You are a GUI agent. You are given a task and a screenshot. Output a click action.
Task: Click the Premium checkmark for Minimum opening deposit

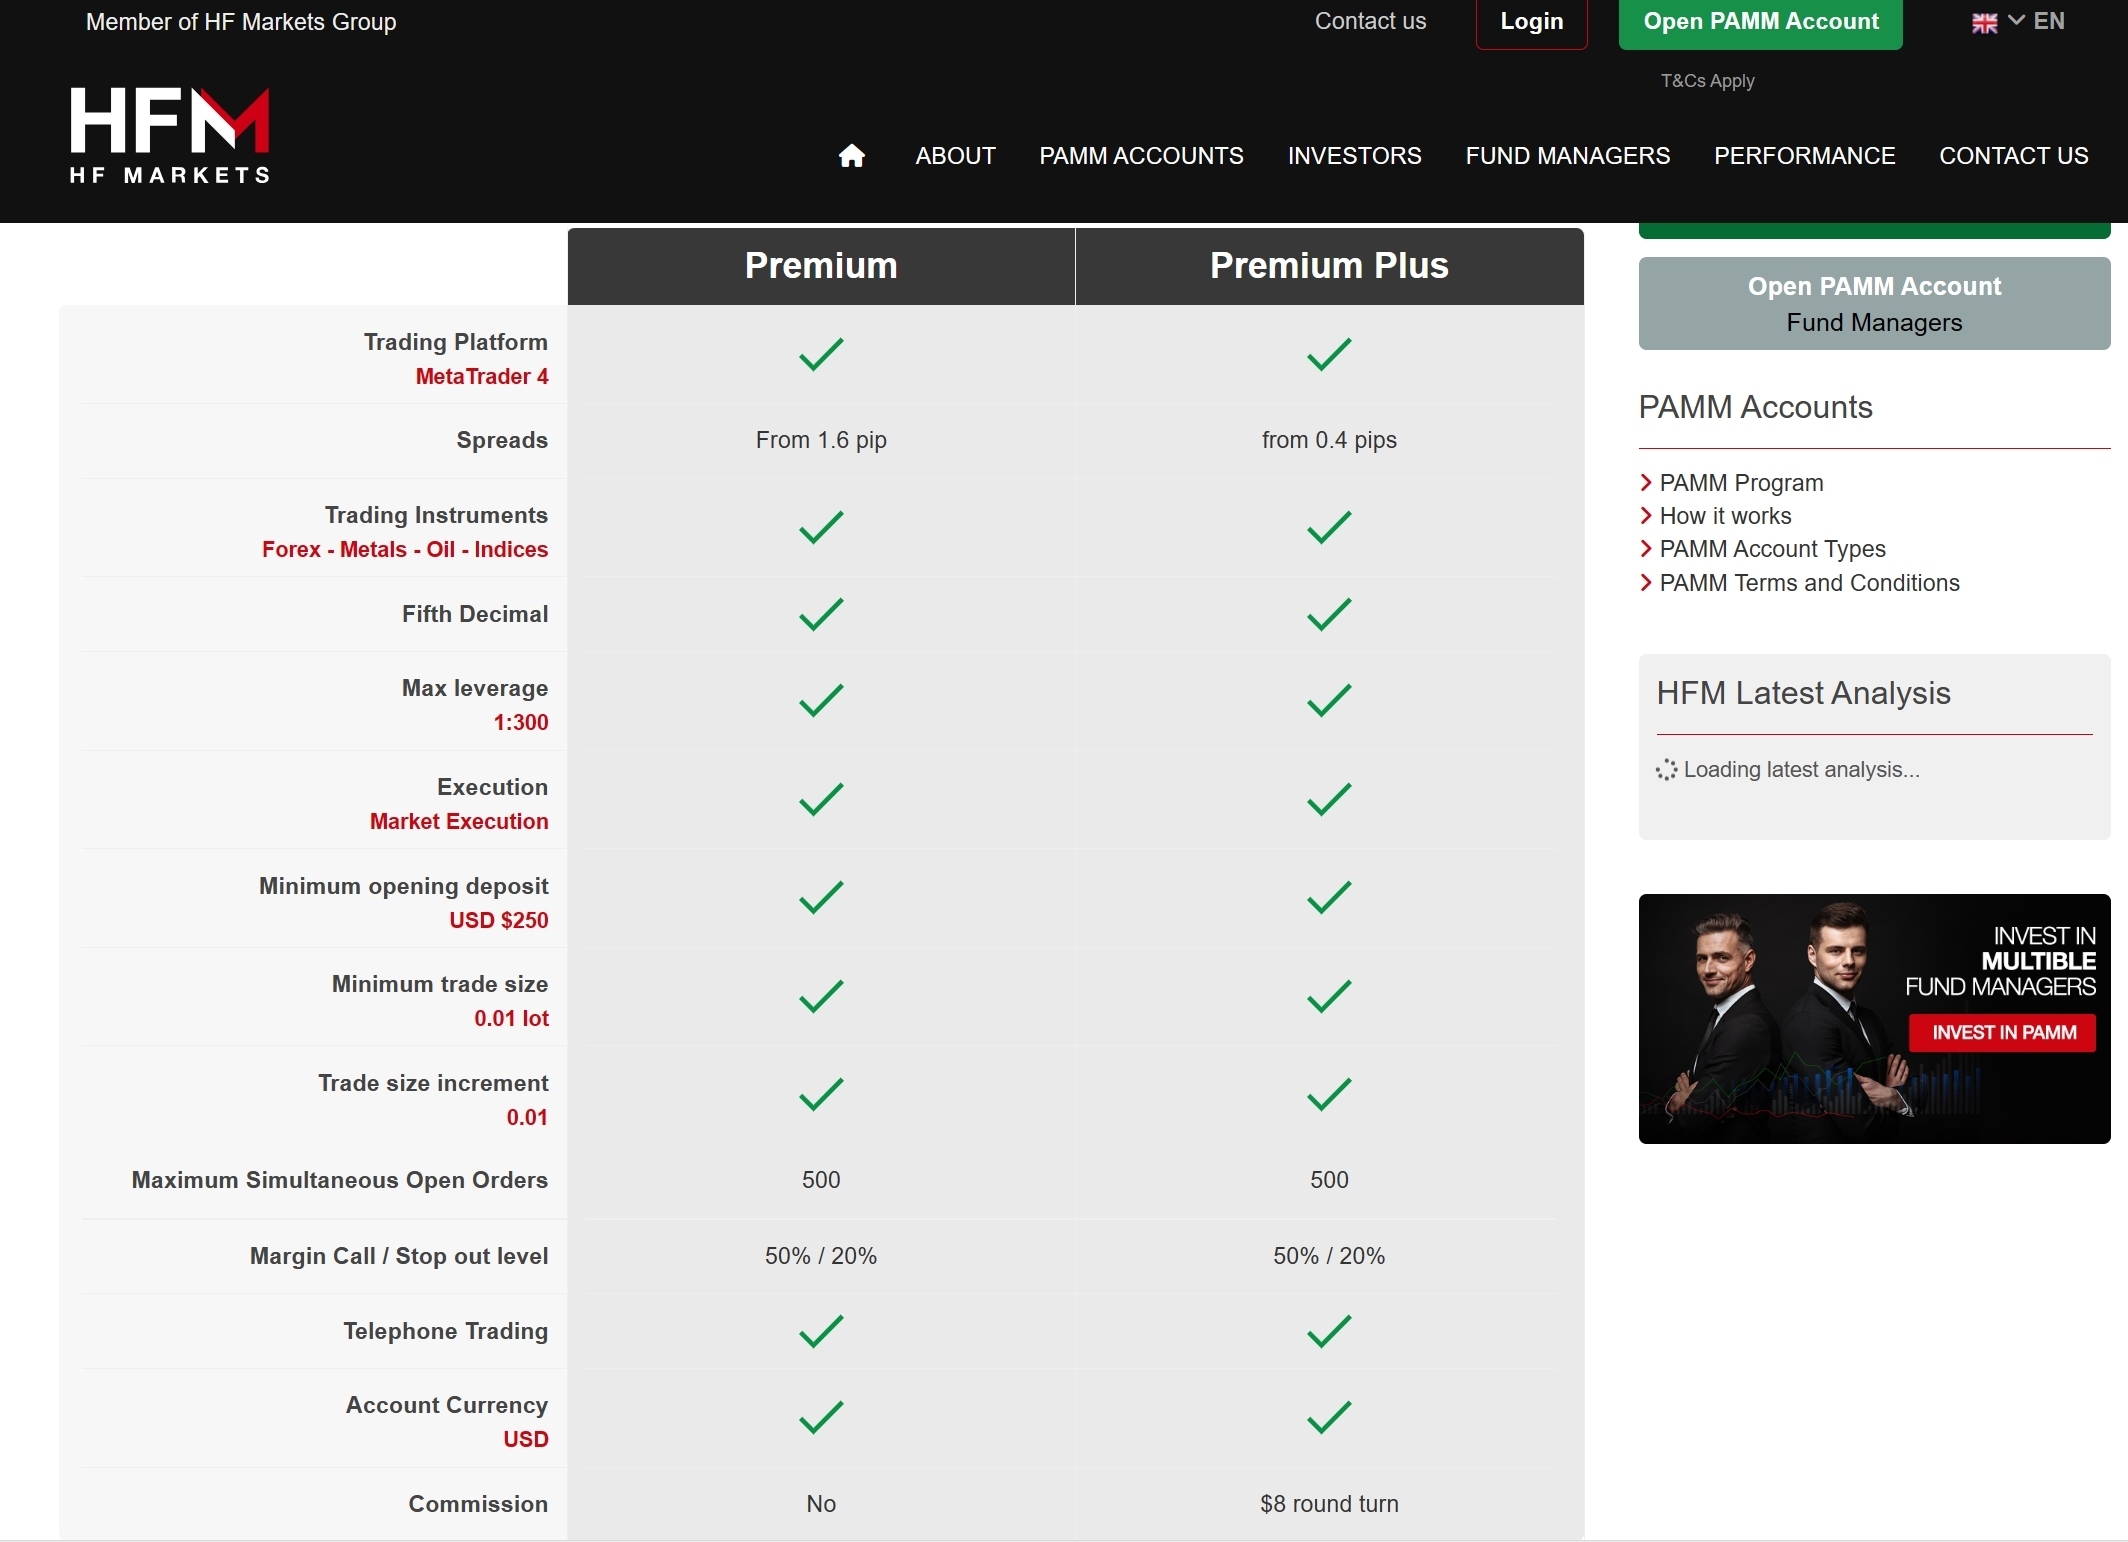(x=821, y=897)
